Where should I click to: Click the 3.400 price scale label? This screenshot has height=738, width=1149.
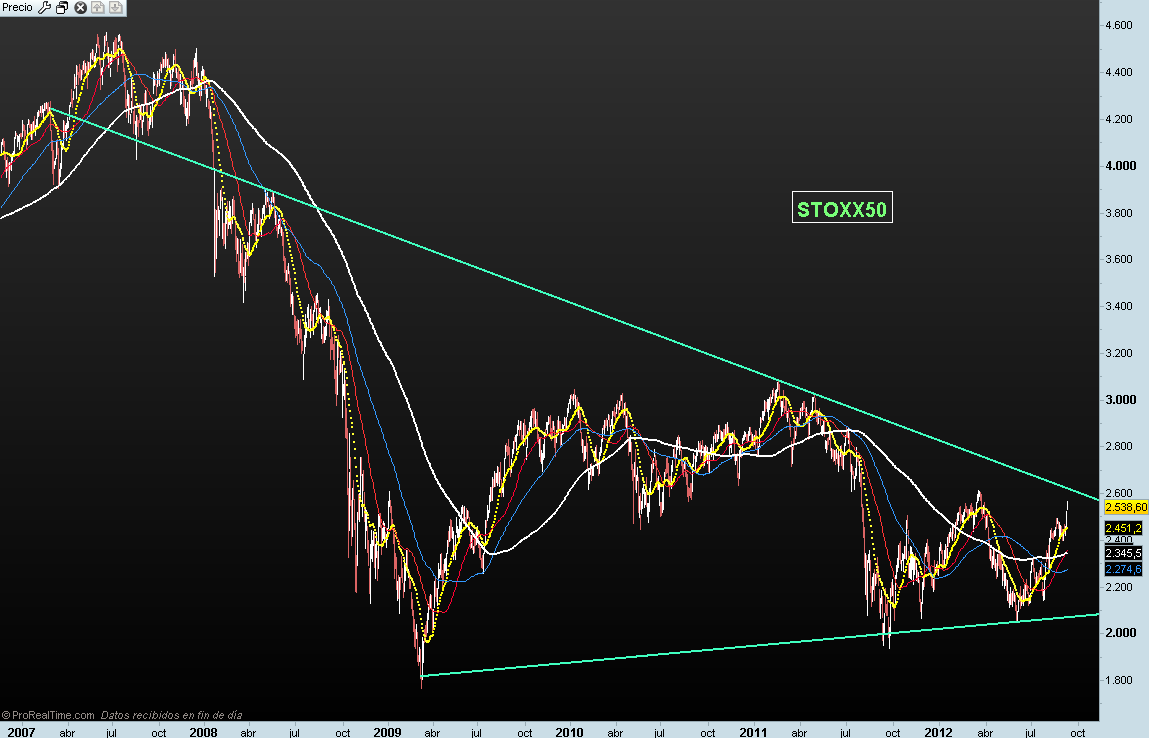click(x=1119, y=306)
